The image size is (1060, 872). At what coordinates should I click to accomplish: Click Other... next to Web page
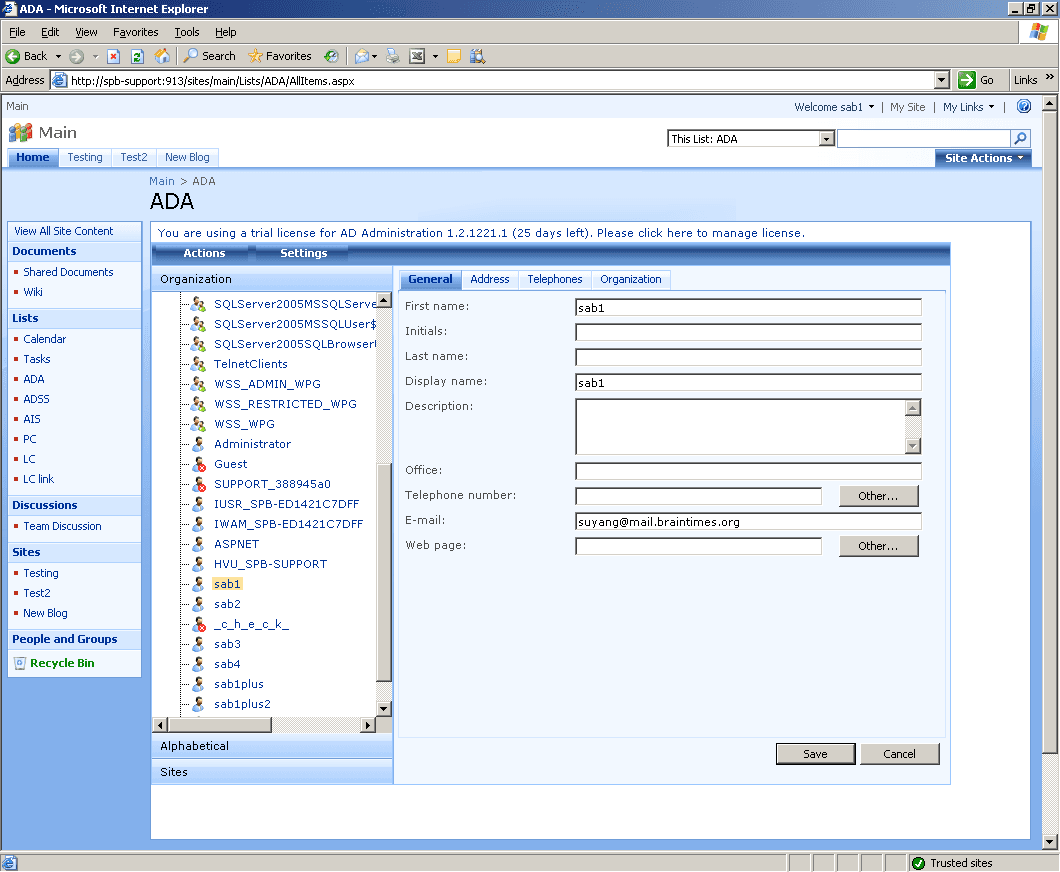point(878,546)
